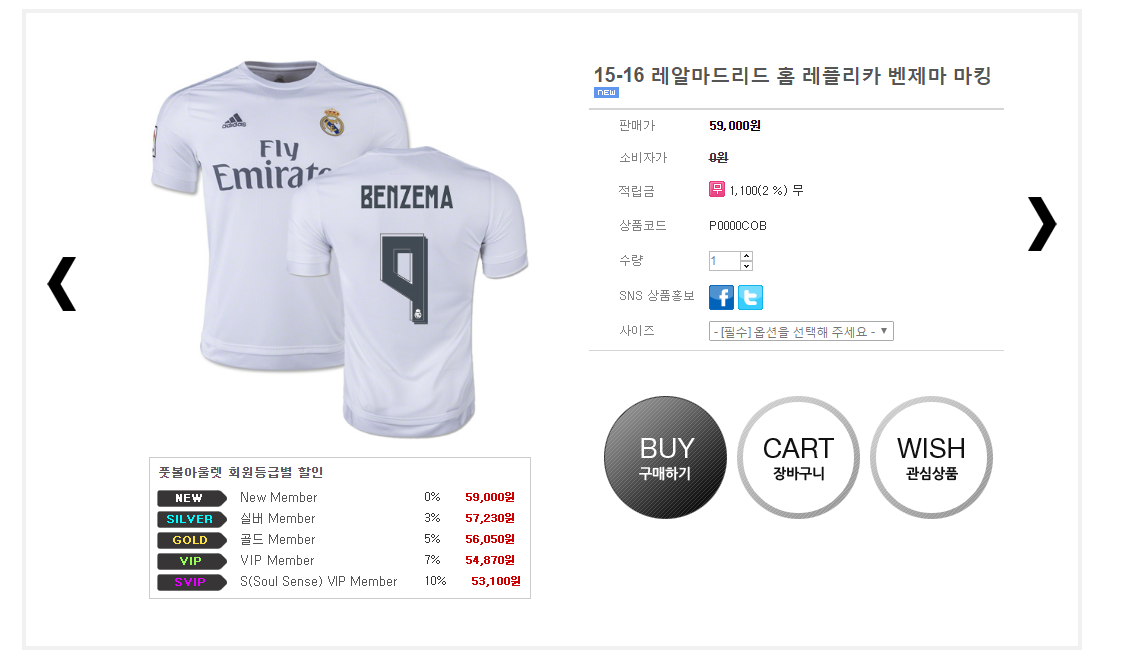
Task: Increase quantity with the up arrow
Action: [x=746, y=256]
